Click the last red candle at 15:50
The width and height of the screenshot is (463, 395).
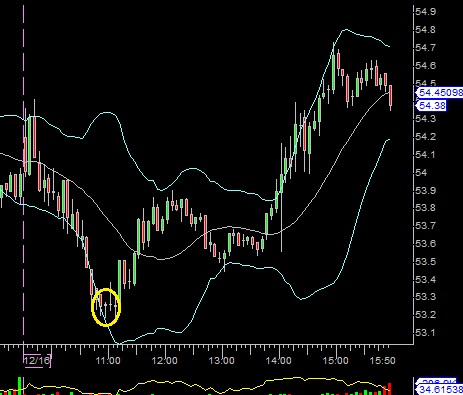tap(391, 96)
